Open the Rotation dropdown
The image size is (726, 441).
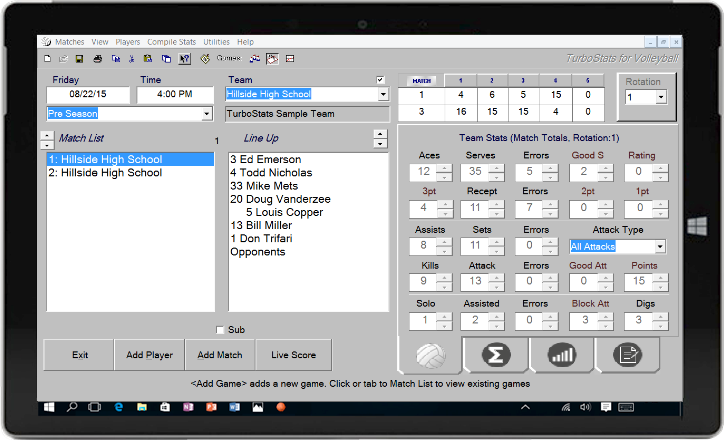tap(661, 97)
